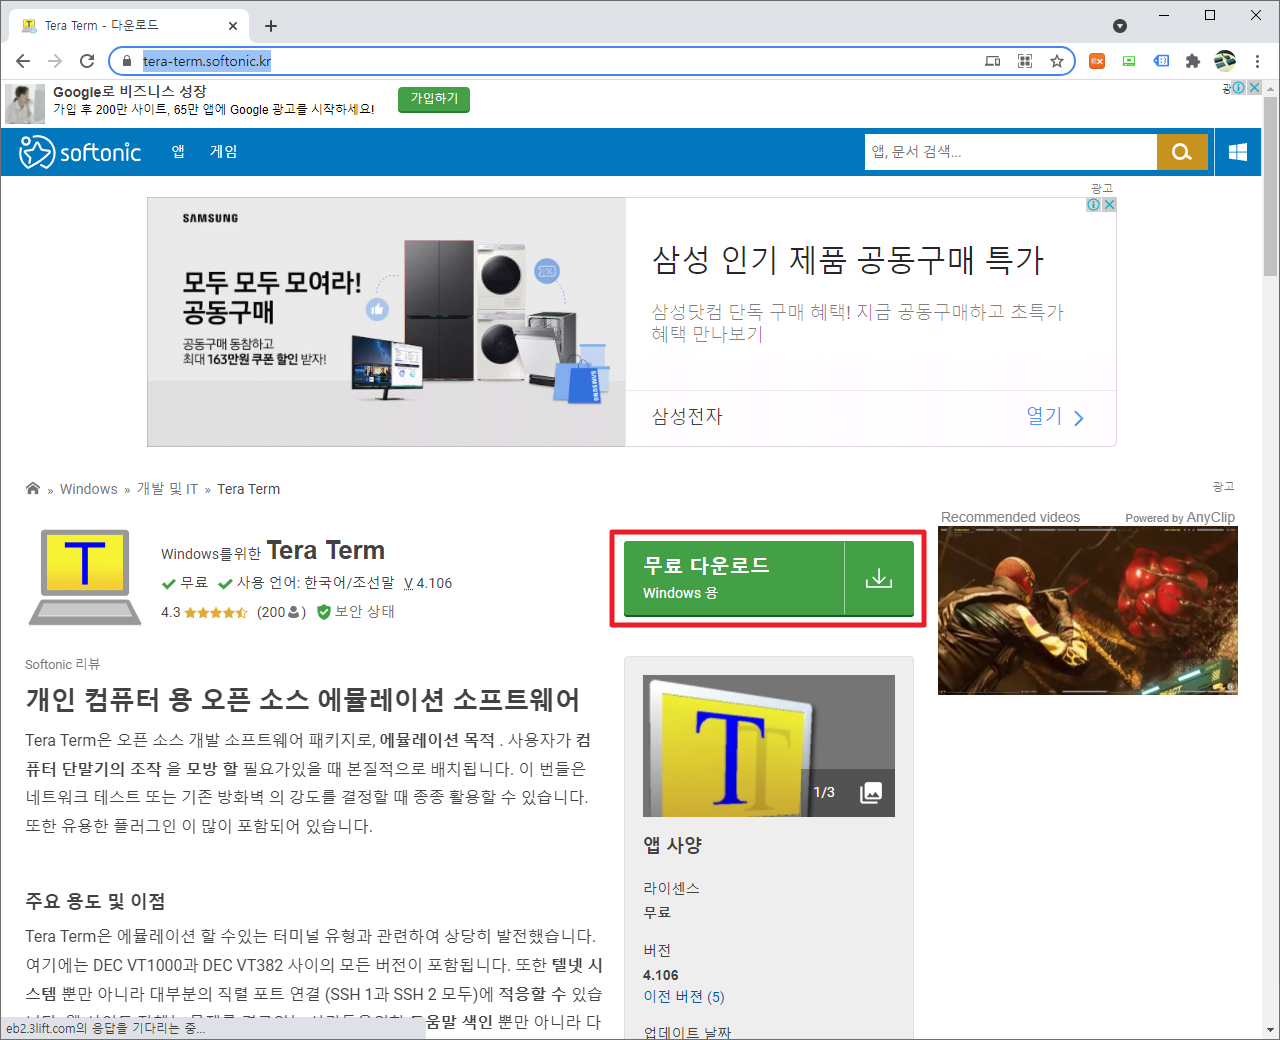Click the Windows breadcrumb link

pyautogui.click(x=89, y=489)
